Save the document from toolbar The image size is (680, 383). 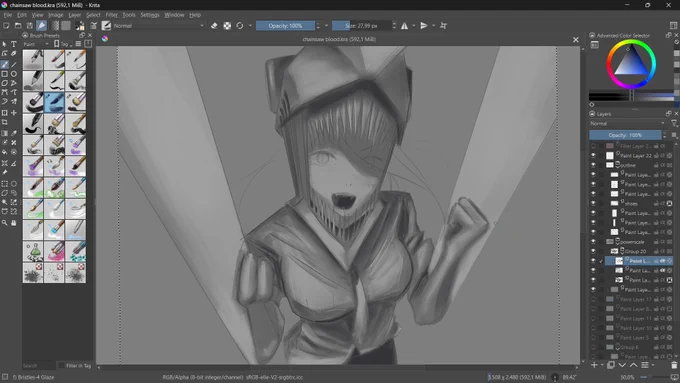click(x=29, y=26)
